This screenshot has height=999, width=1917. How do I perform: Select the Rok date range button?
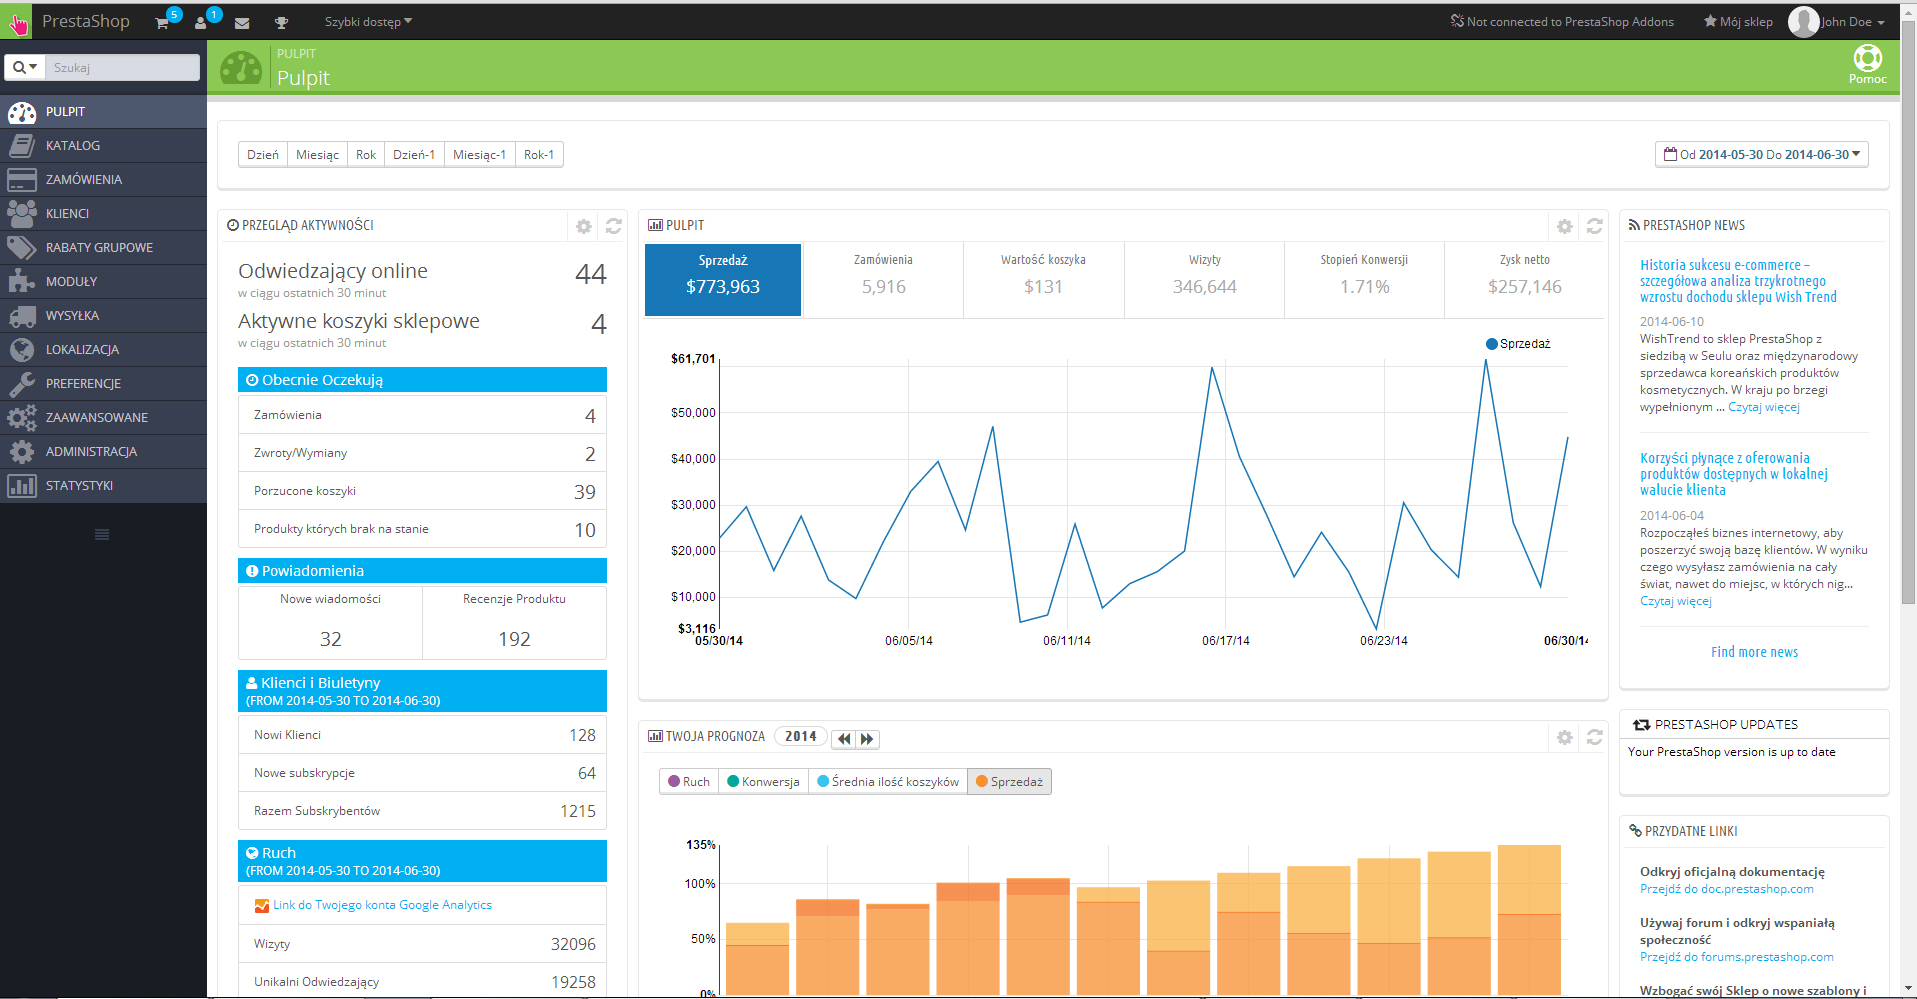366,155
